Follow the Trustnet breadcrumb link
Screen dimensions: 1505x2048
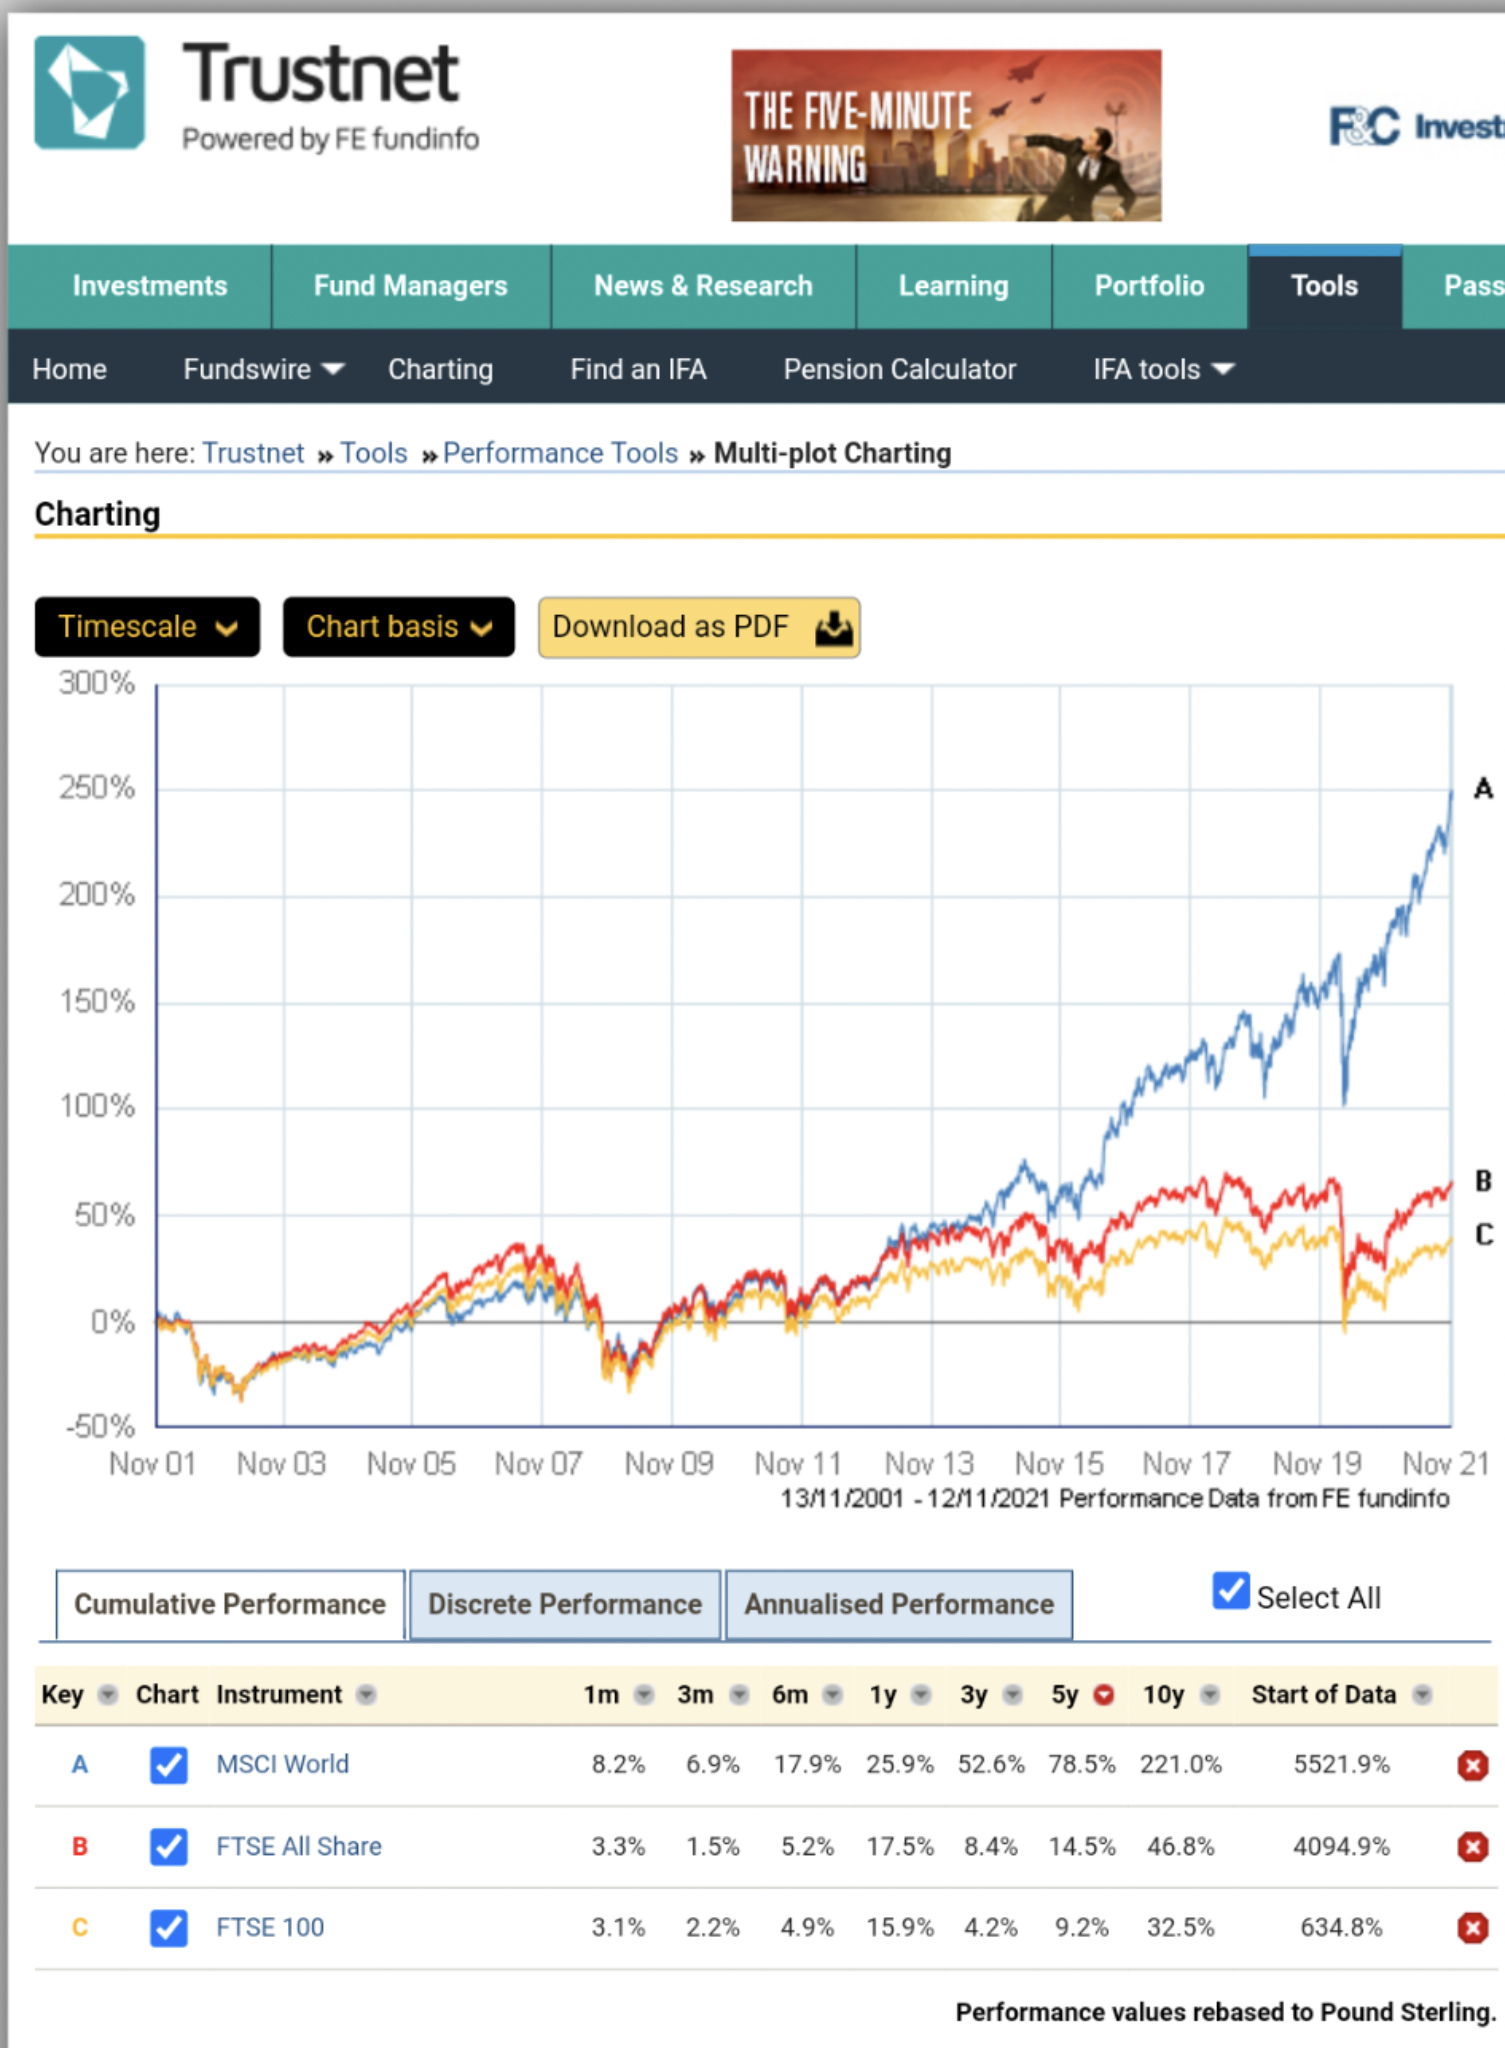[x=253, y=453]
